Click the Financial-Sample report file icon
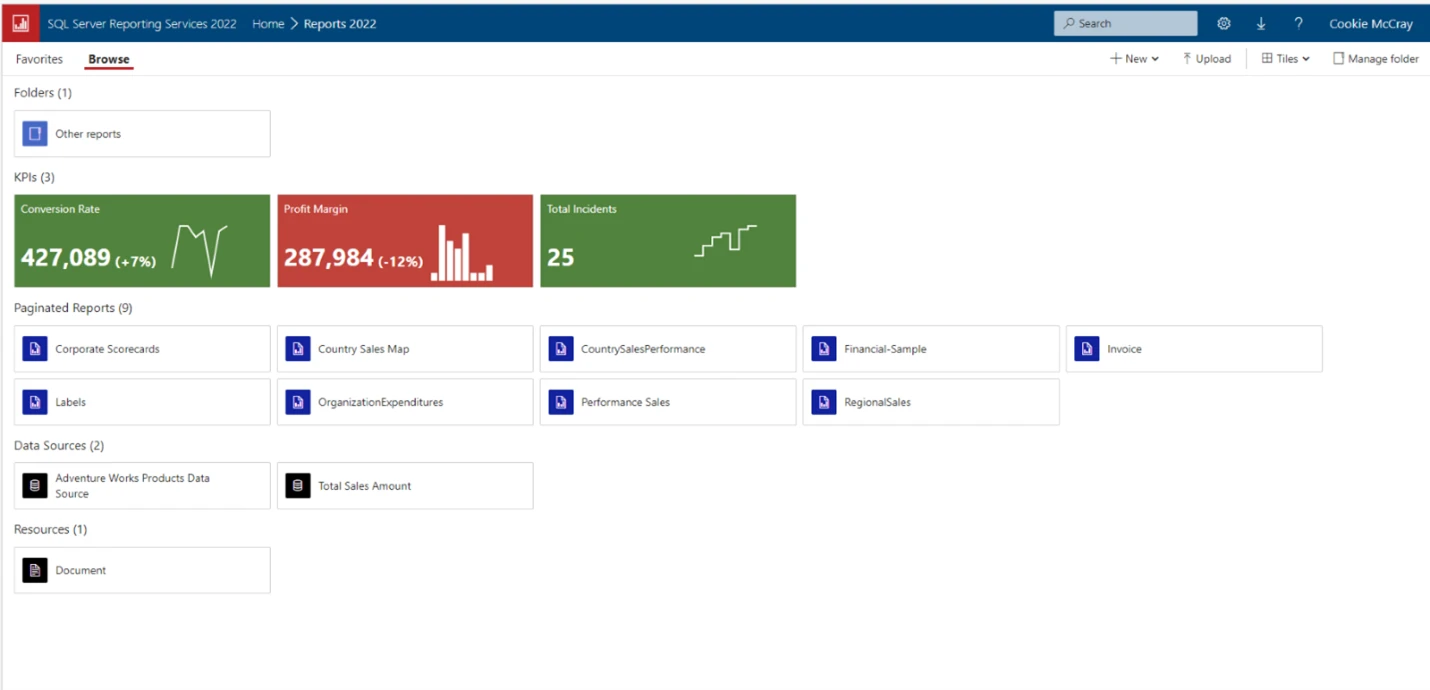This screenshot has width=1430, height=690. (823, 348)
